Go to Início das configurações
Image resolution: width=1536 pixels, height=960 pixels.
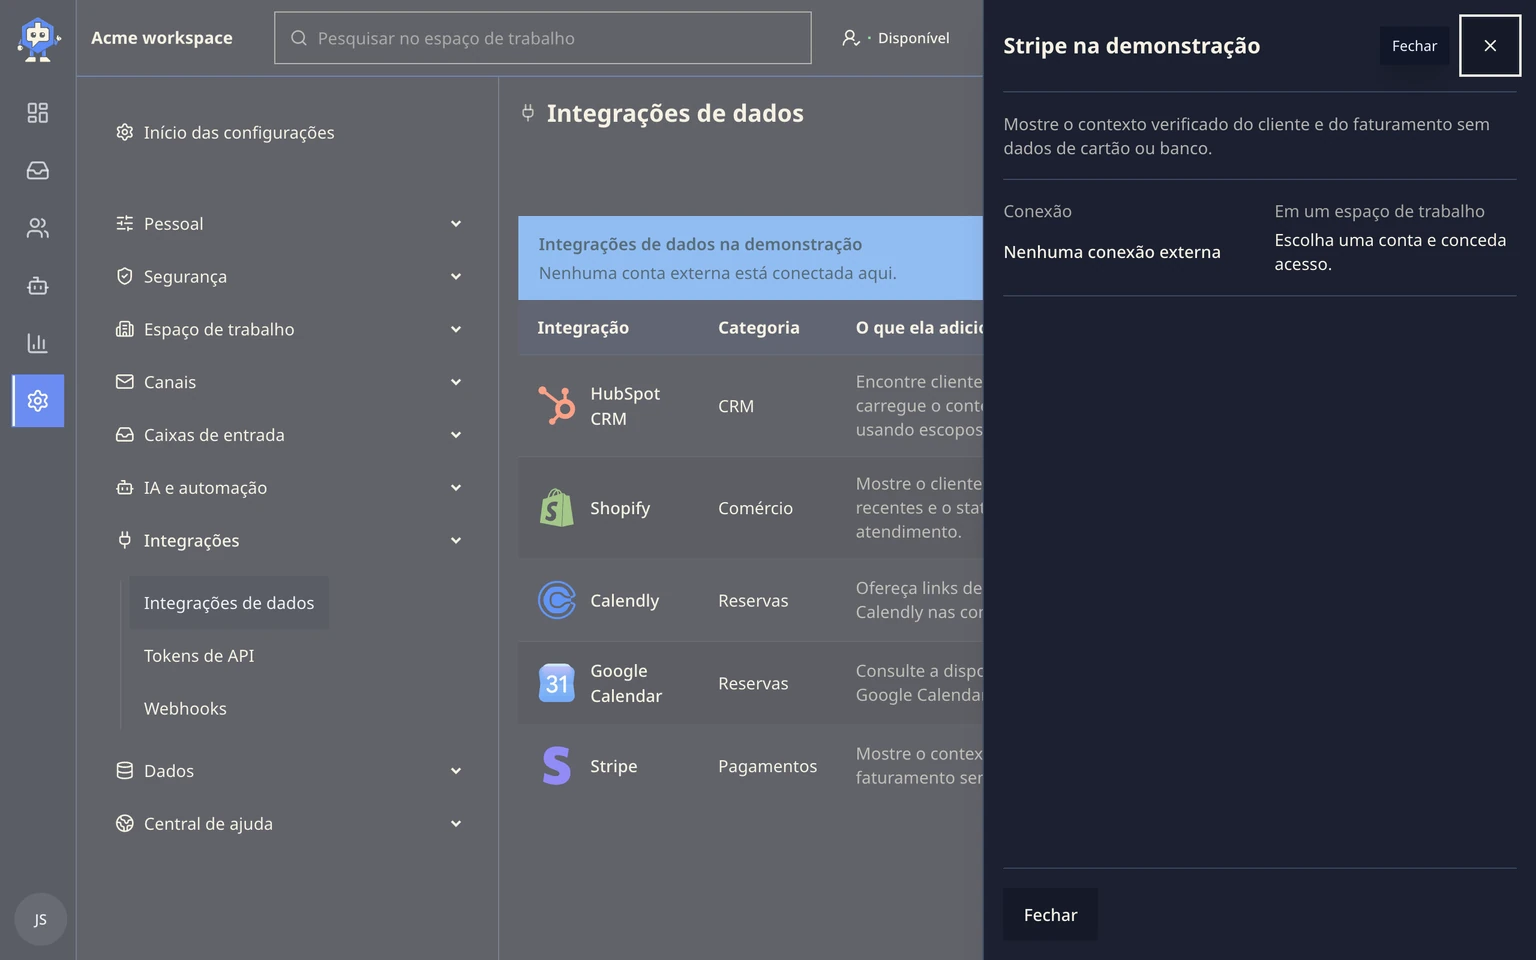(226, 133)
